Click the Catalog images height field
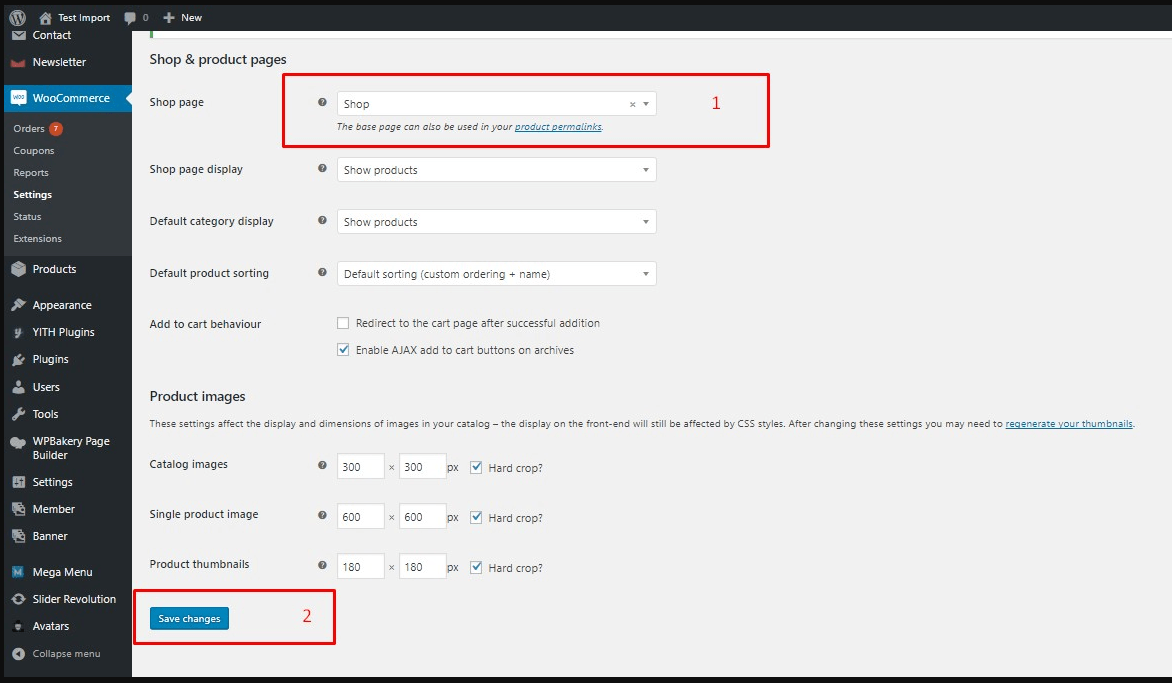Viewport: 1172px width, 683px height. tap(422, 466)
